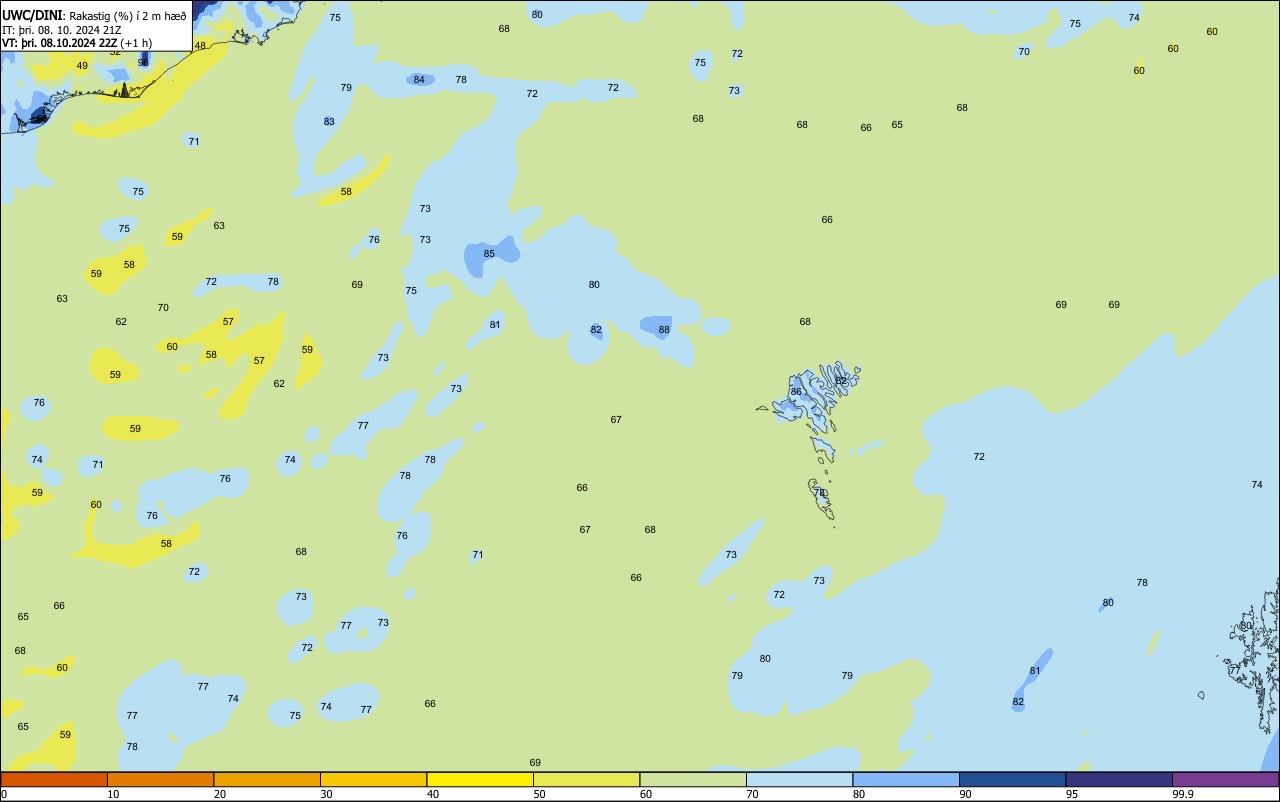Click the purple 99.9+ legend swatch
Viewport: 1280px width, 802px height.
pyautogui.click(x=1225, y=779)
